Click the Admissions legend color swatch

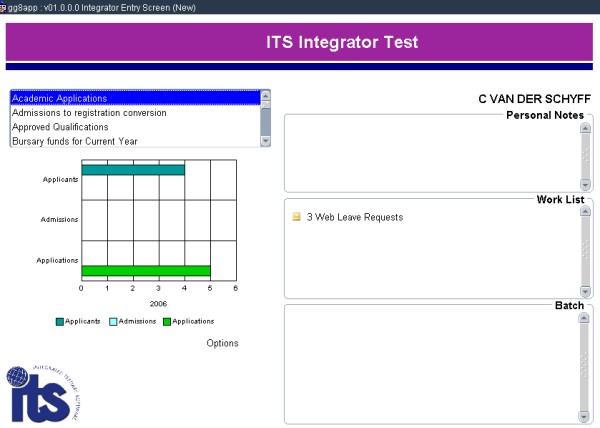point(113,322)
